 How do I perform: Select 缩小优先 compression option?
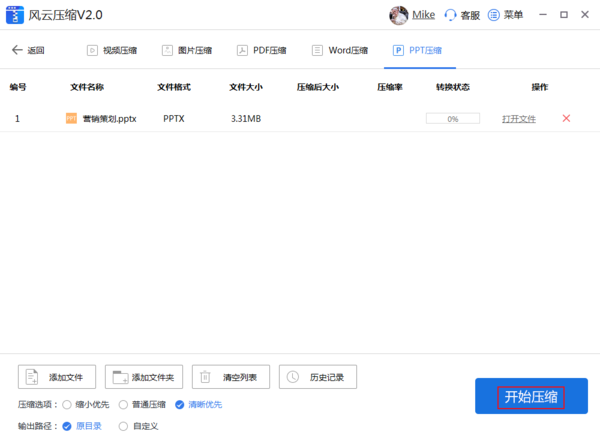(x=67, y=405)
